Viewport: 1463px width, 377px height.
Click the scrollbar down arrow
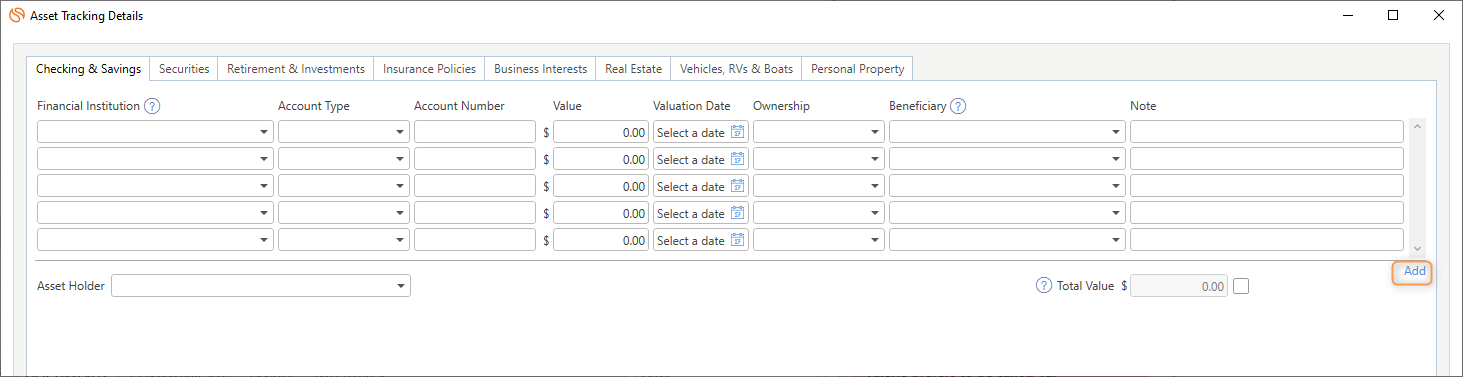(x=1417, y=247)
